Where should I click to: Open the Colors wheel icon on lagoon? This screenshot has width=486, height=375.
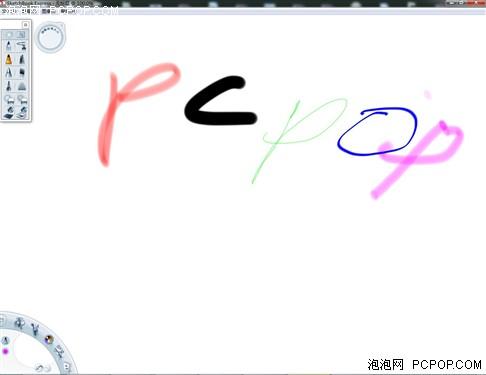[49, 339]
